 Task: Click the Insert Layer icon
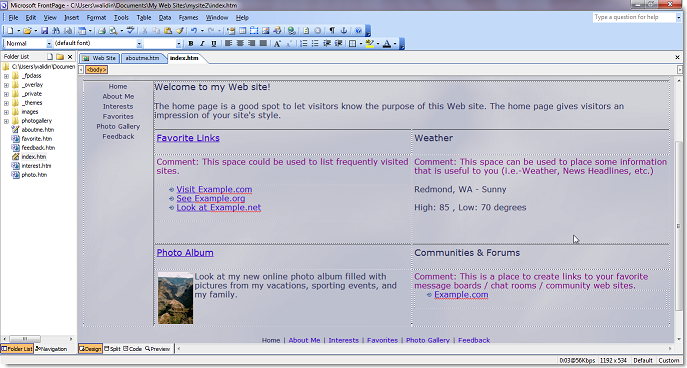(254, 31)
